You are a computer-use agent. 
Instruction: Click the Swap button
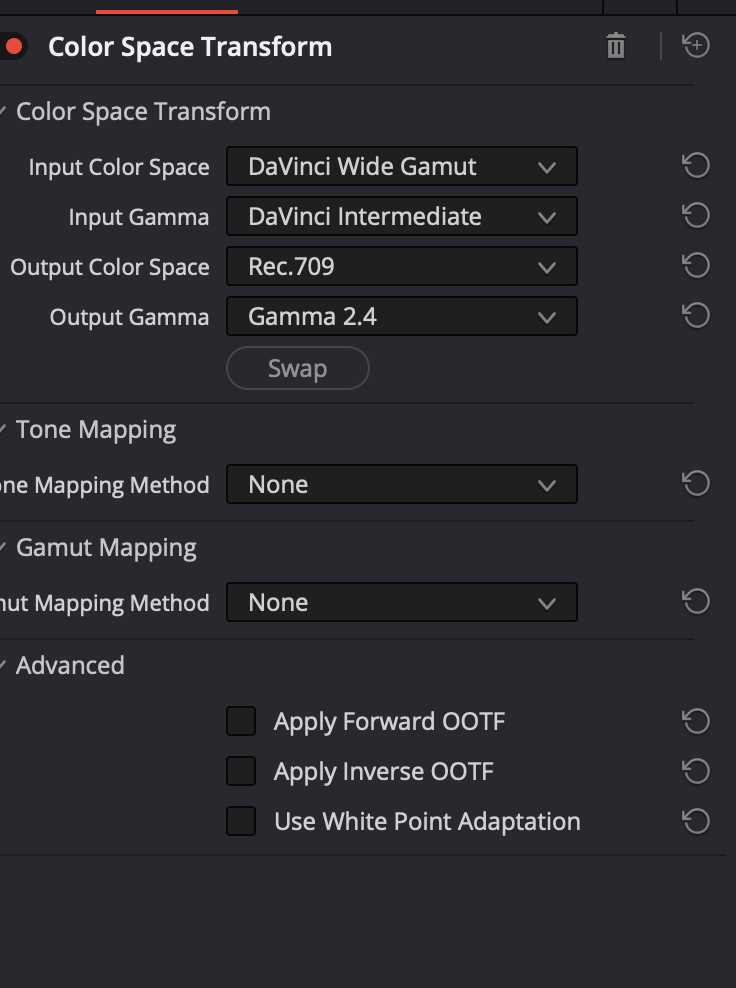click(297, 368)
